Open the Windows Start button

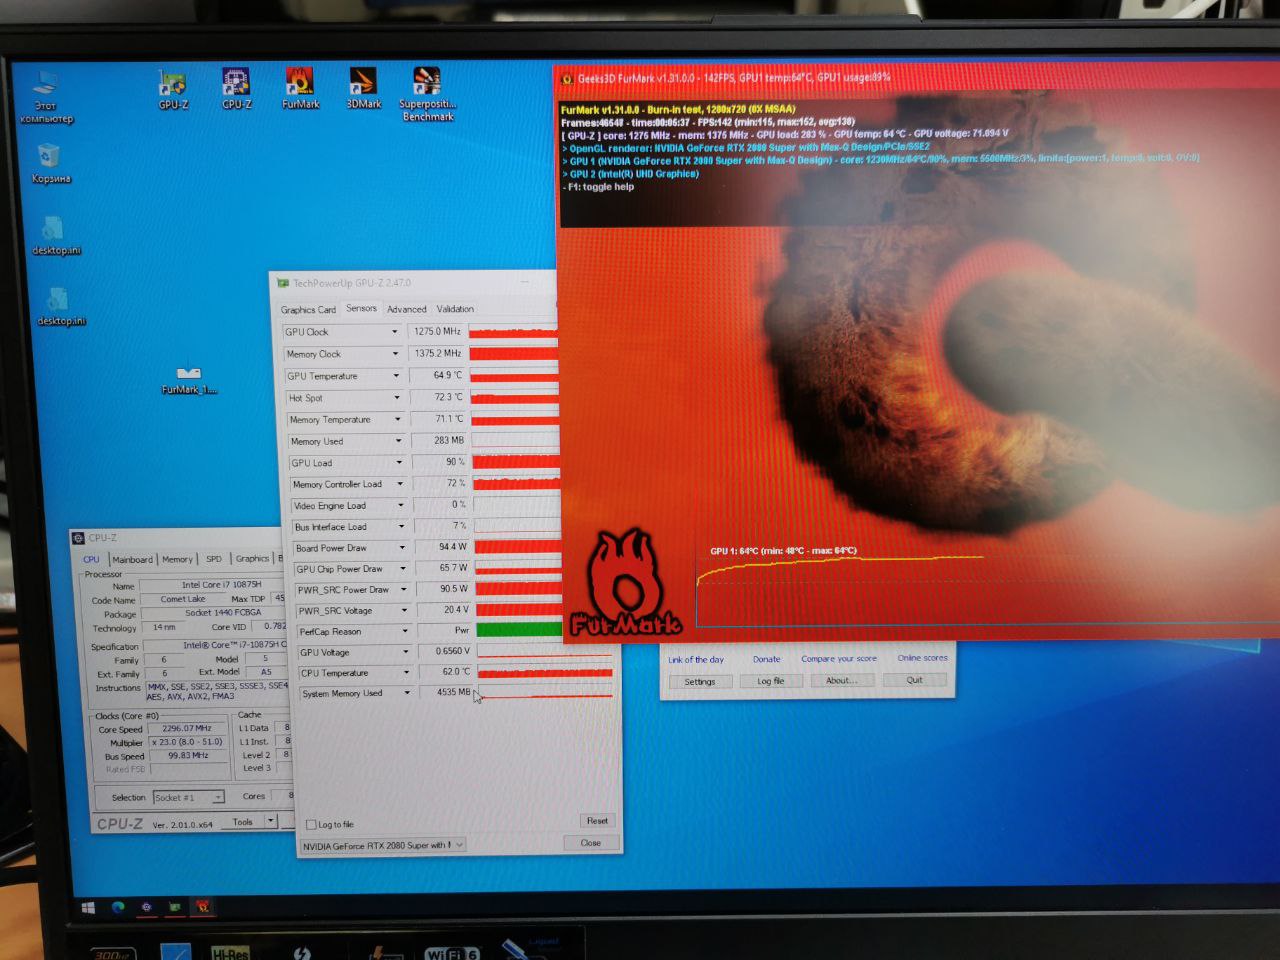[x=88, y=907]
